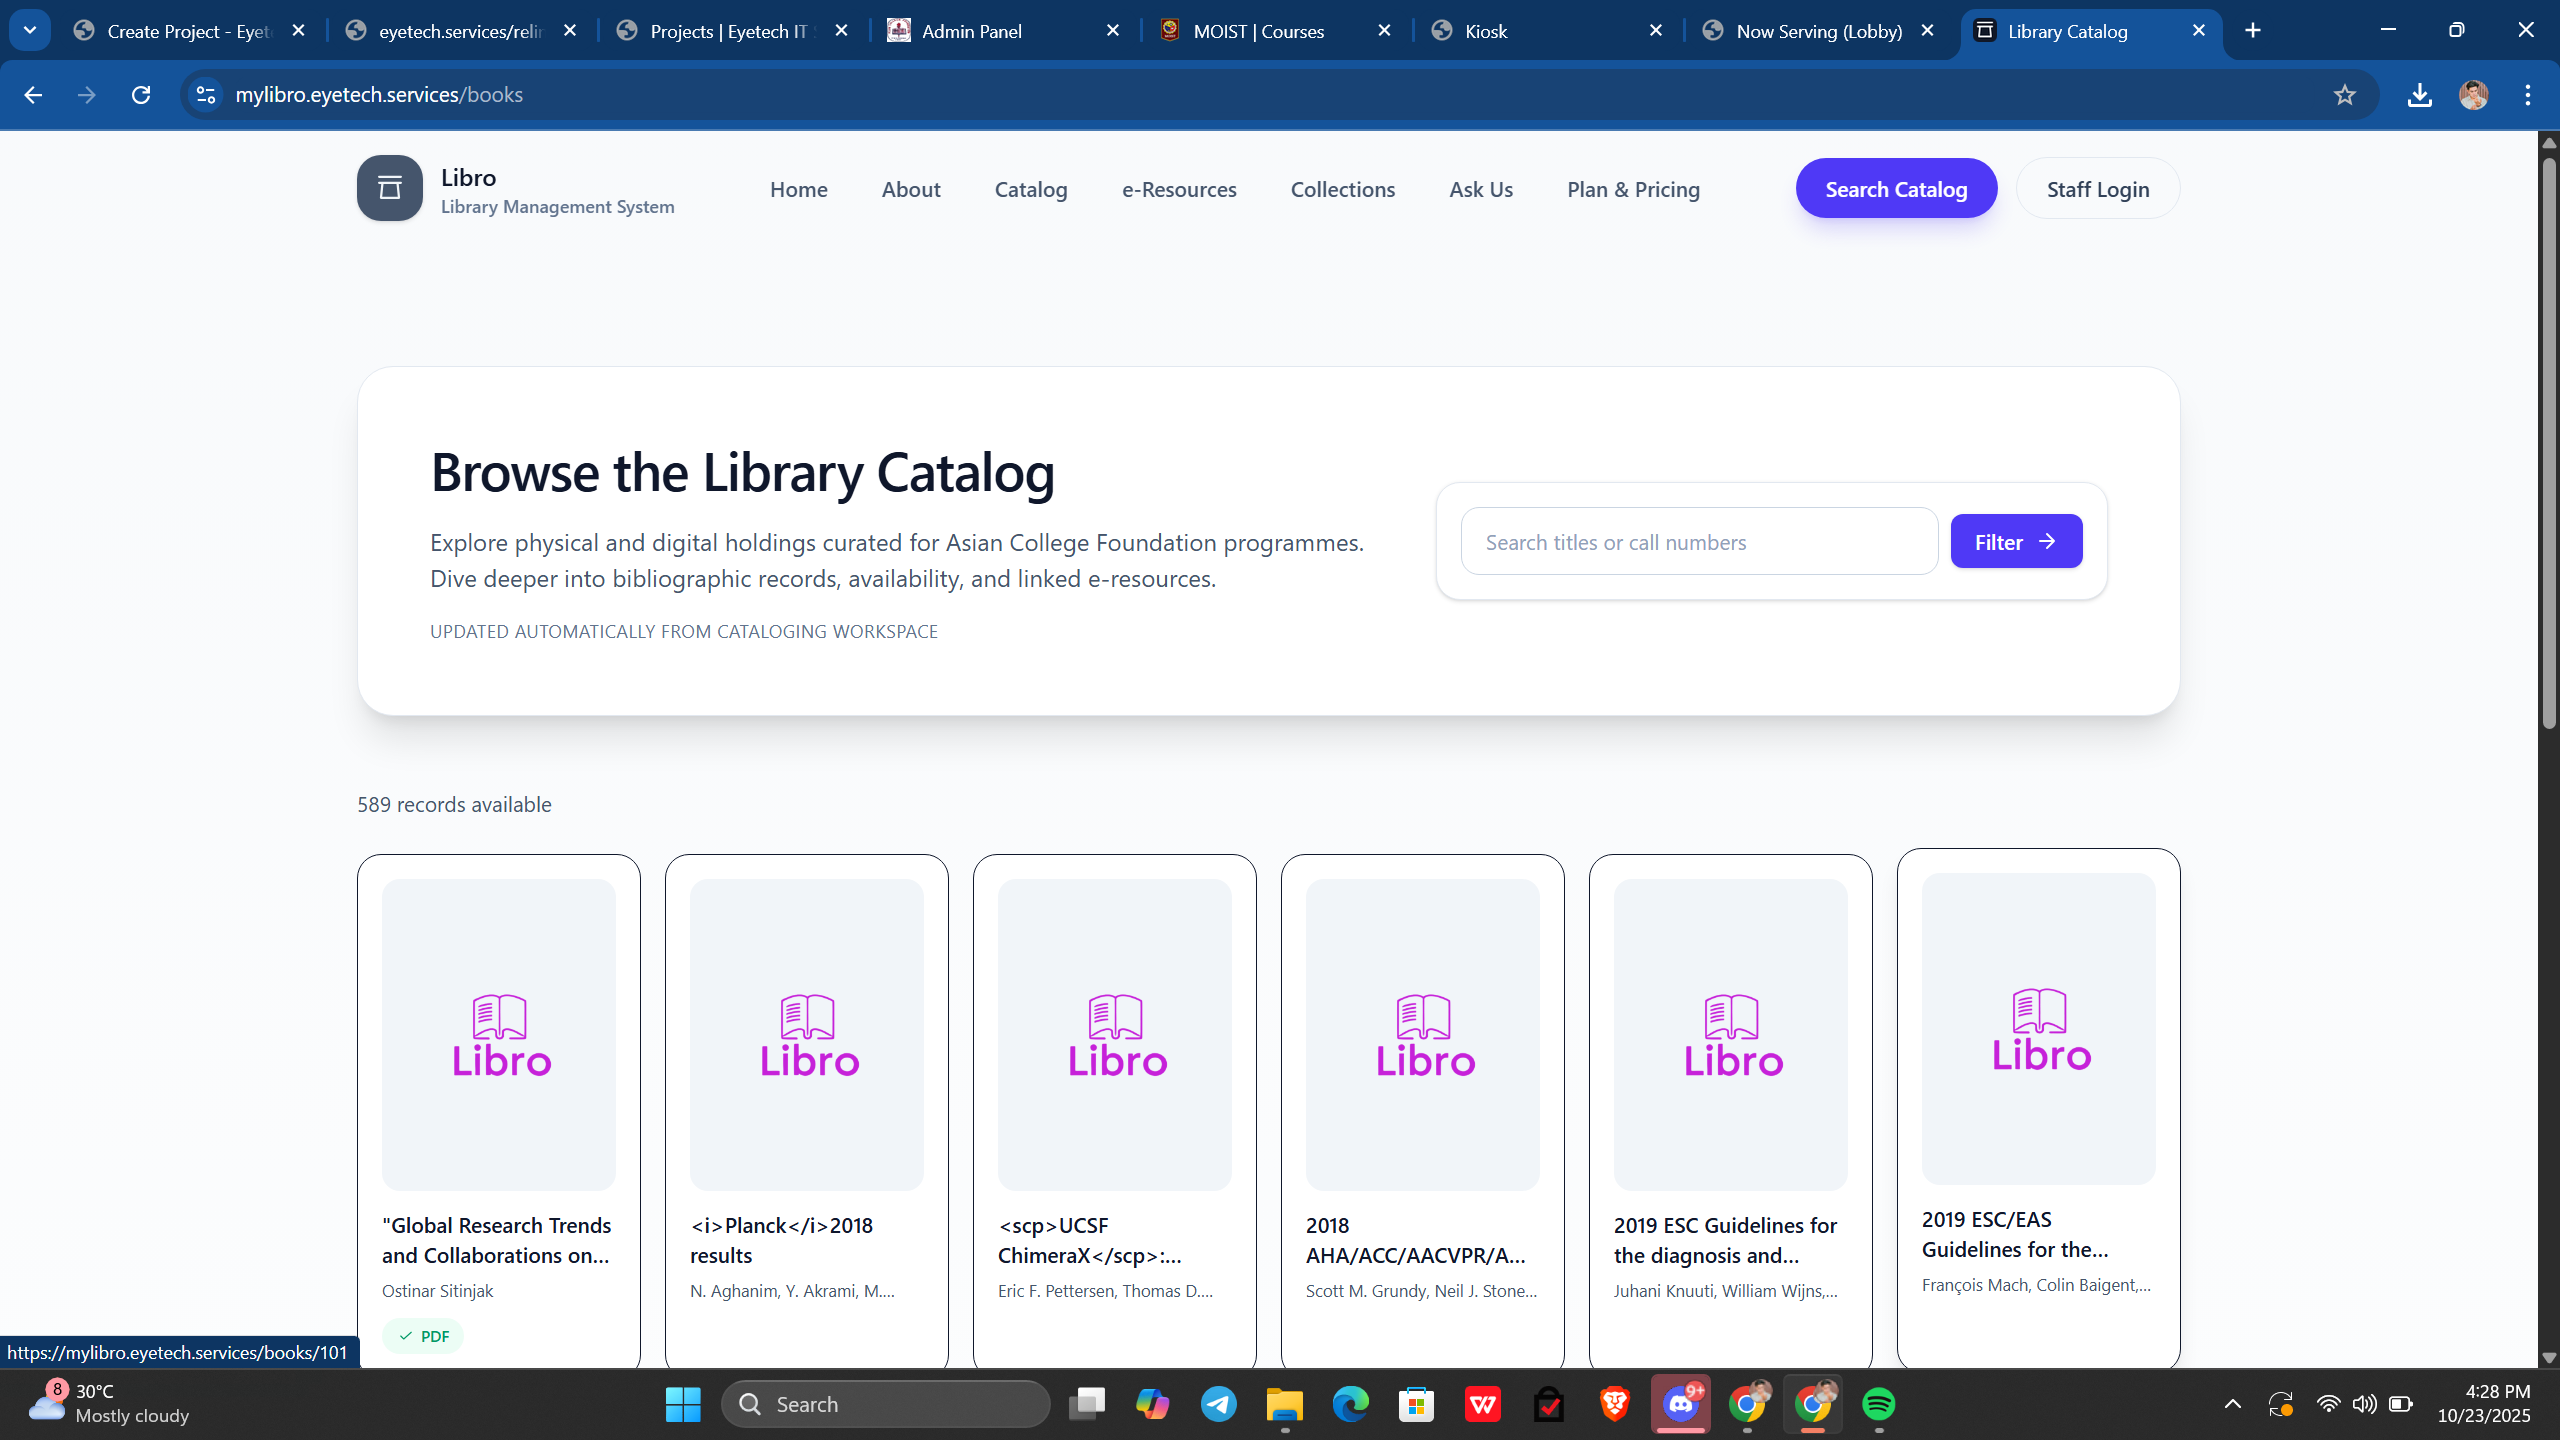
Task: Open Telegram from the taskbar
Action: click(x=1218, y=1404)
